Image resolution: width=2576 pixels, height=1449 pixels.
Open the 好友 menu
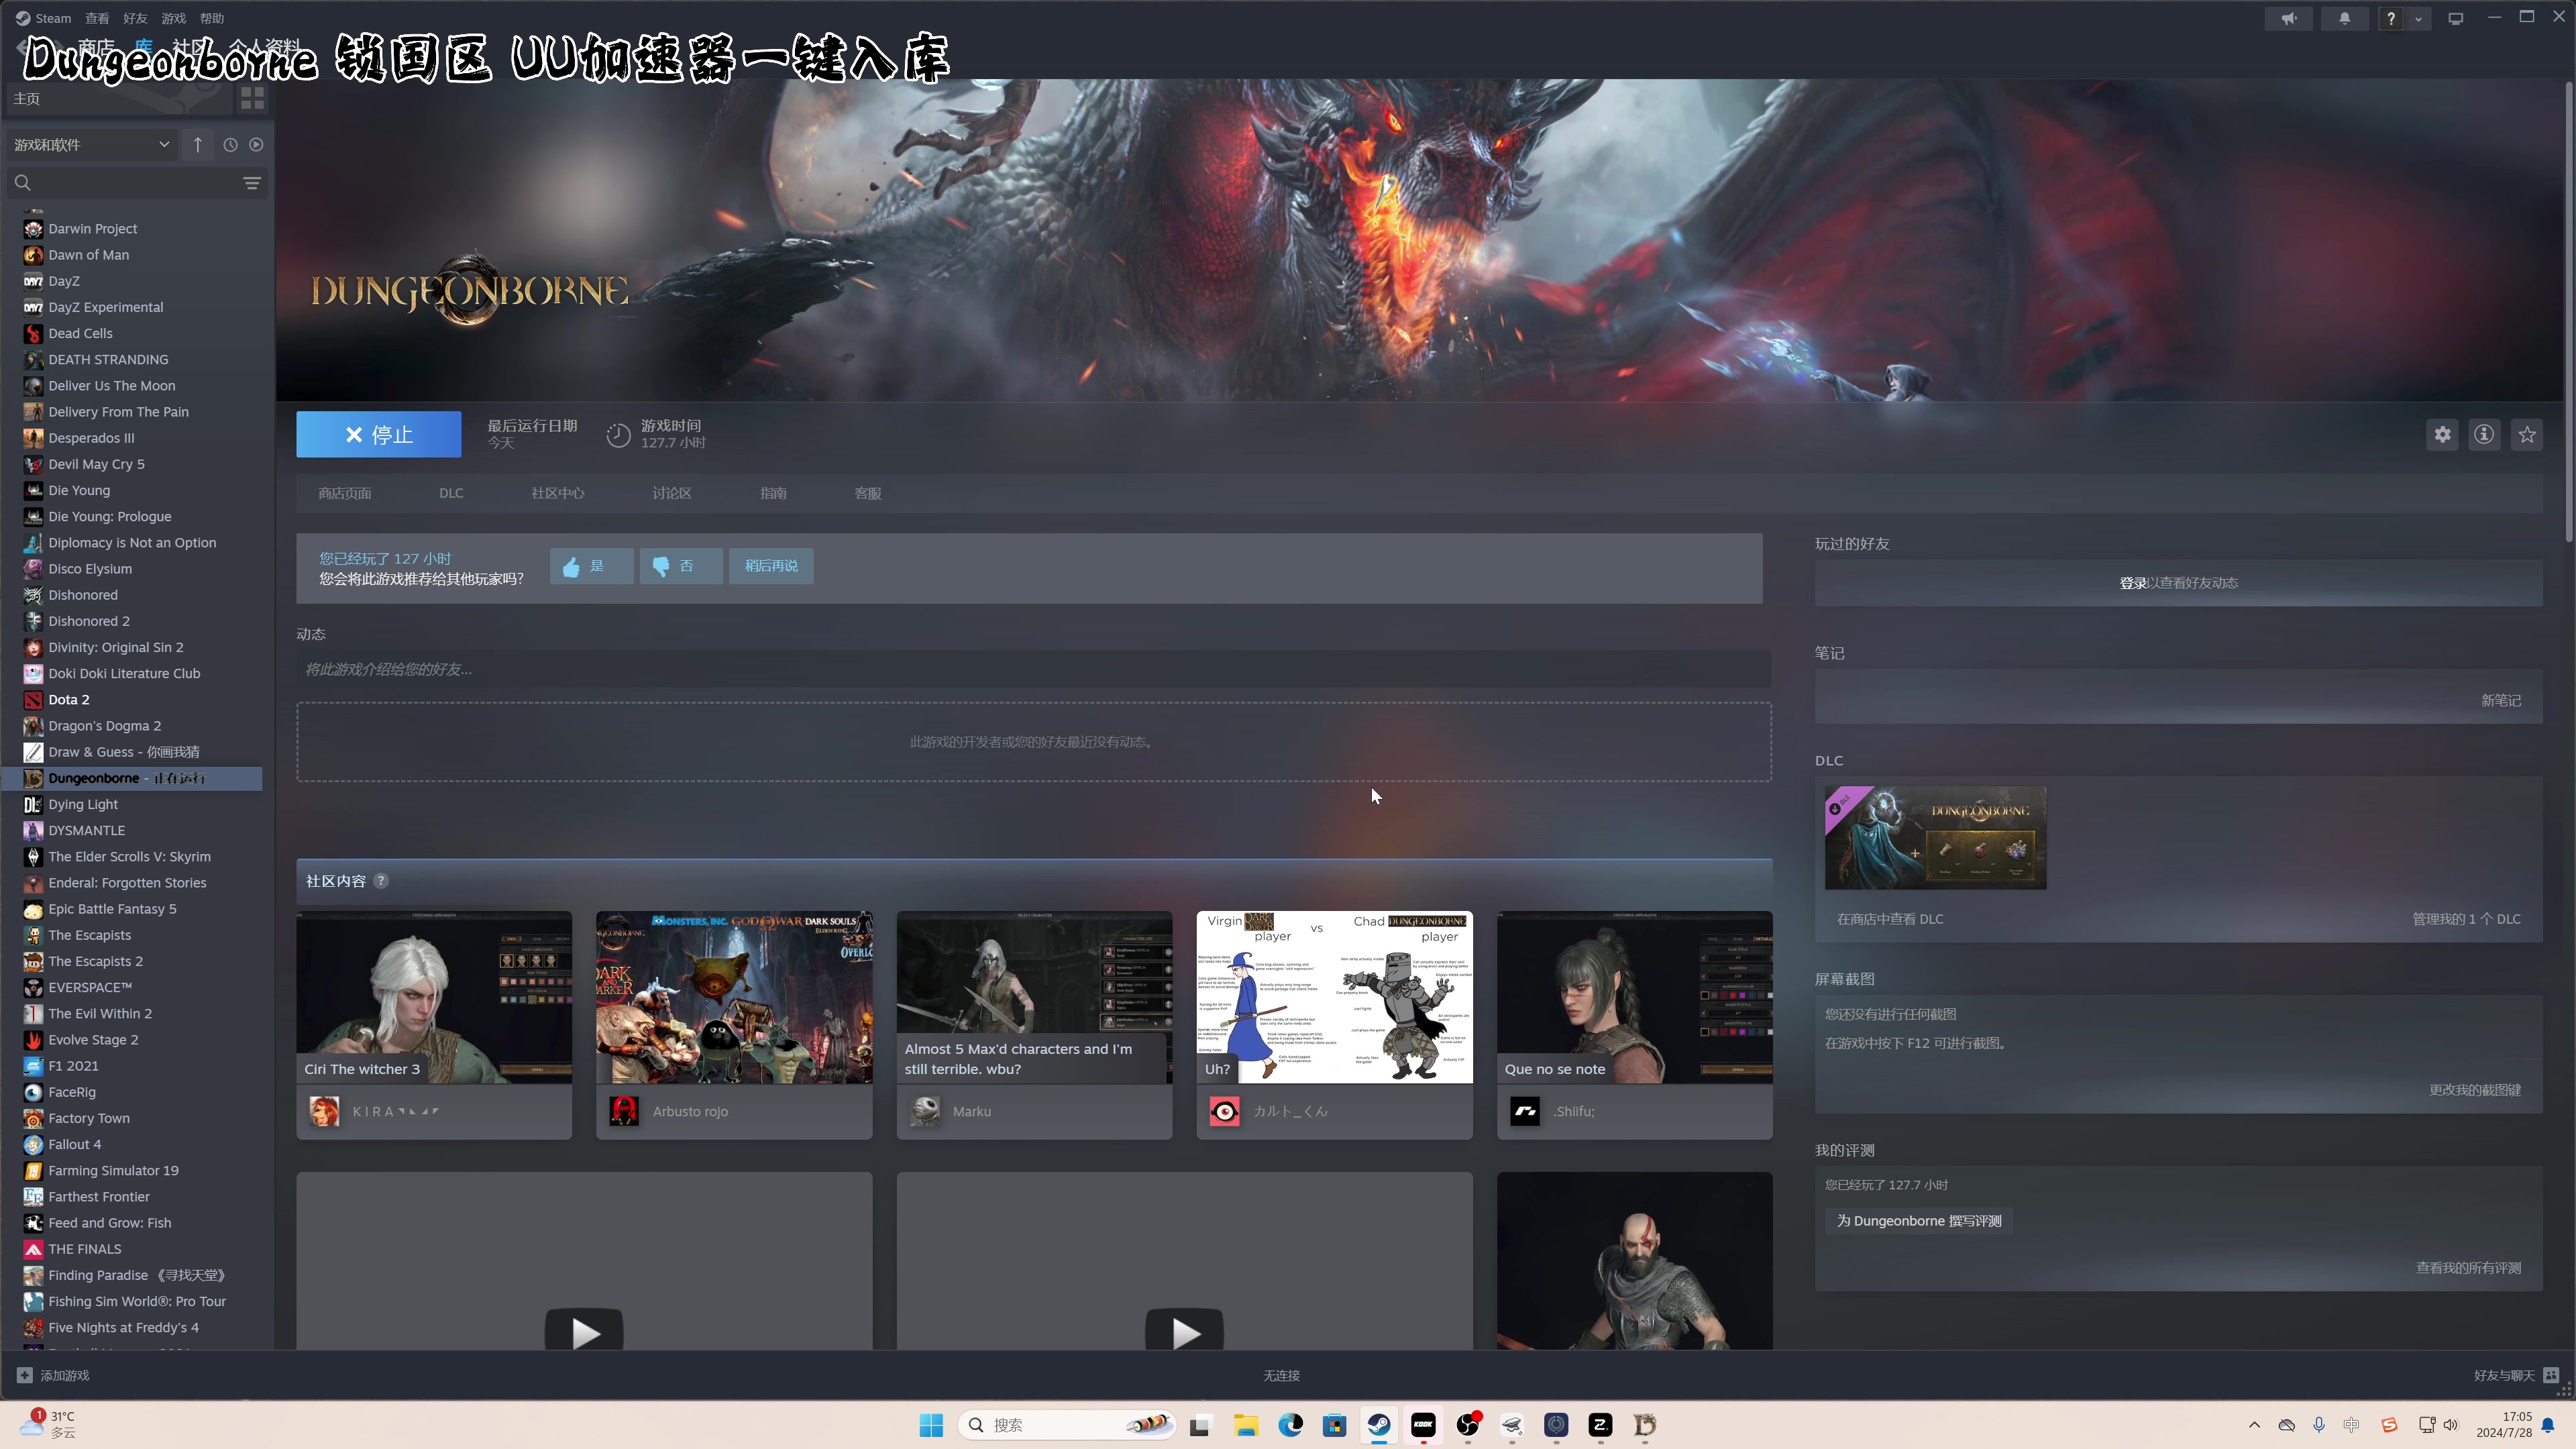(x=135, y=18)
